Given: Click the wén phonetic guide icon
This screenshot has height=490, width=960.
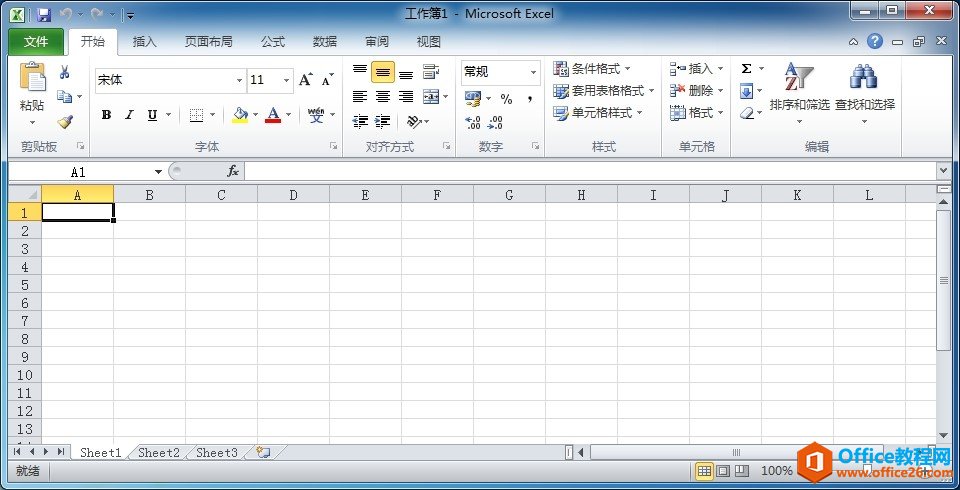Looking at the screenshot, I should pos(316,115).
